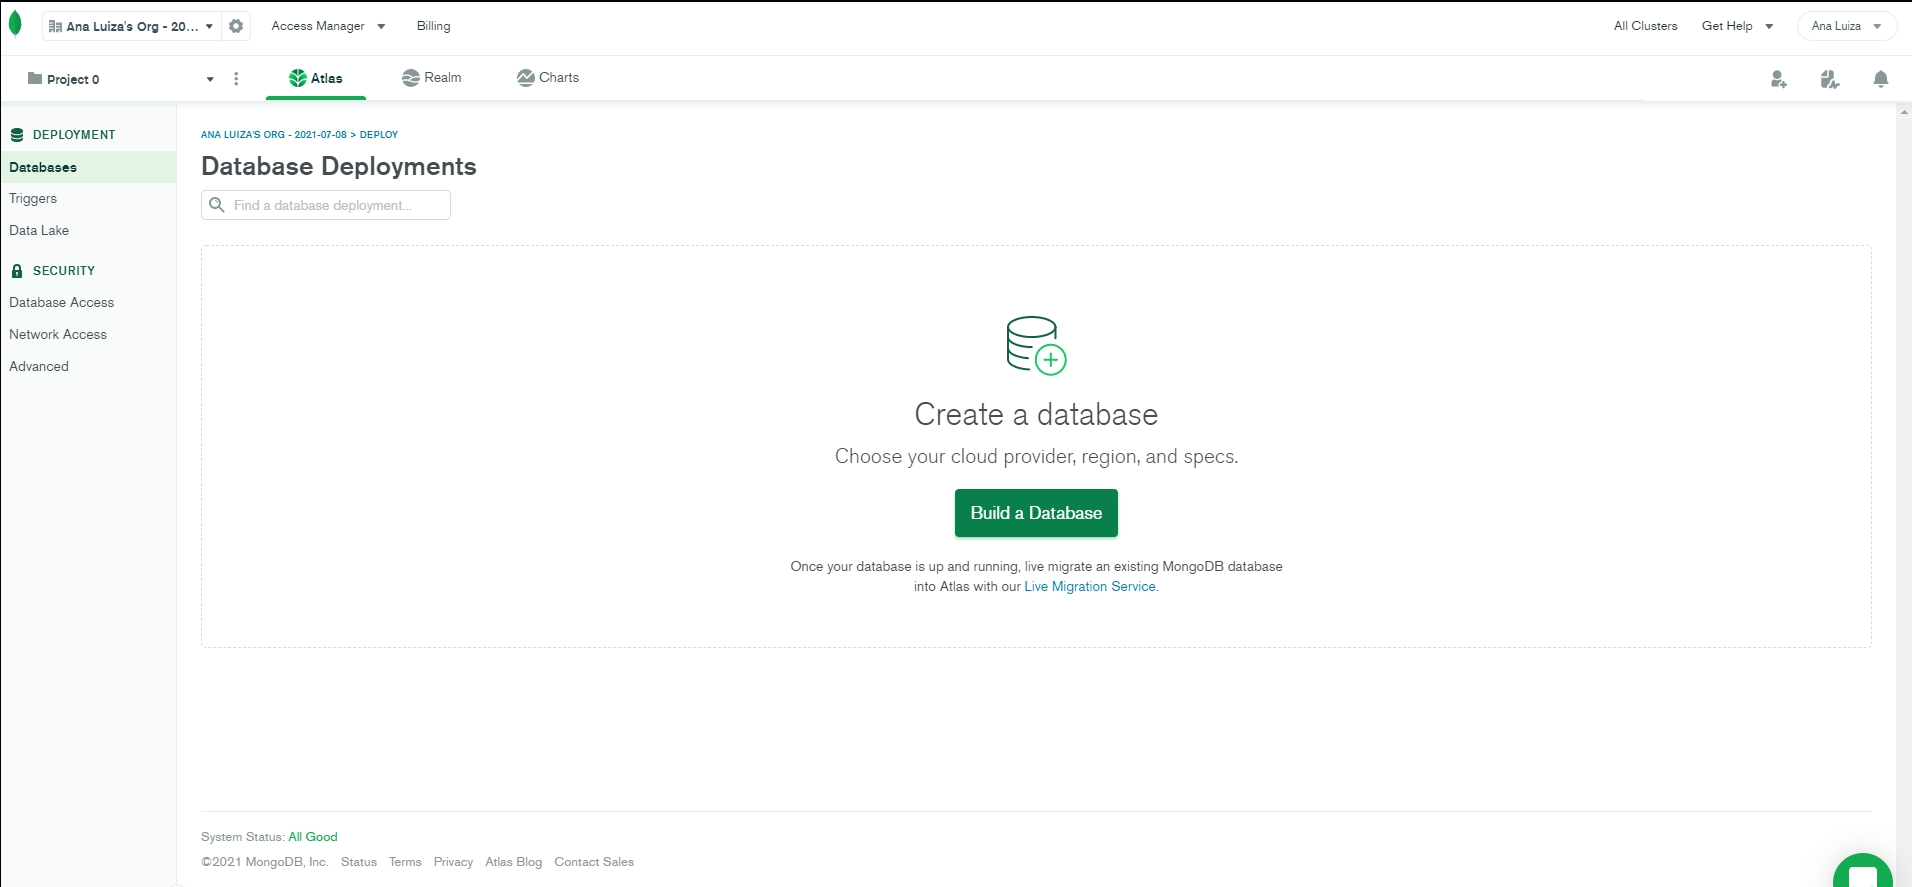This screenshot has width=1912, height=887.
Task: Click the create database cylinder icon
Action: tap(1036, 346)
